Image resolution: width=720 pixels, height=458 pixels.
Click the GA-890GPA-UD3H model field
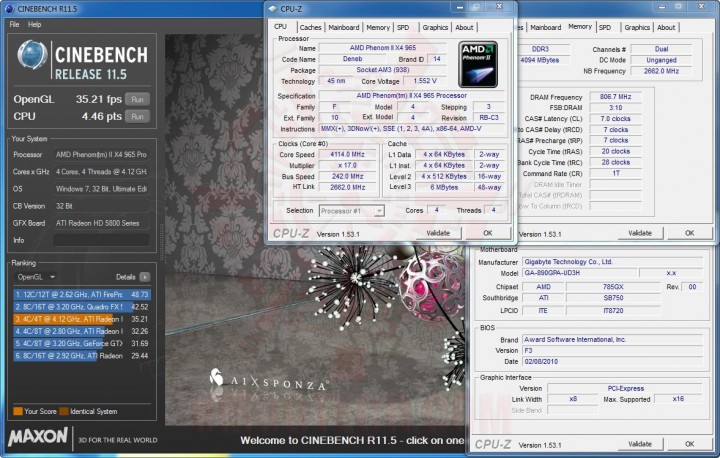[x=579, y=273]
